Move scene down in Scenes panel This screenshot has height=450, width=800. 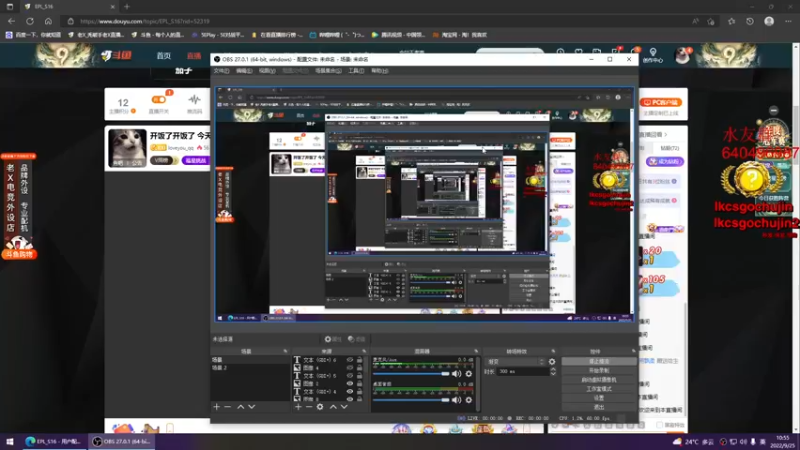click(252, 407)
